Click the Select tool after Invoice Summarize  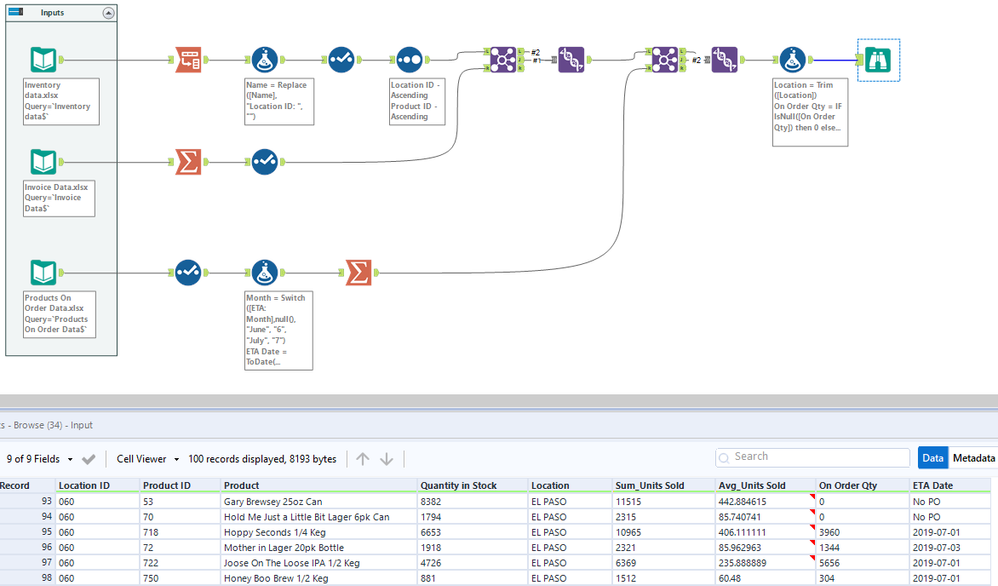265,162
